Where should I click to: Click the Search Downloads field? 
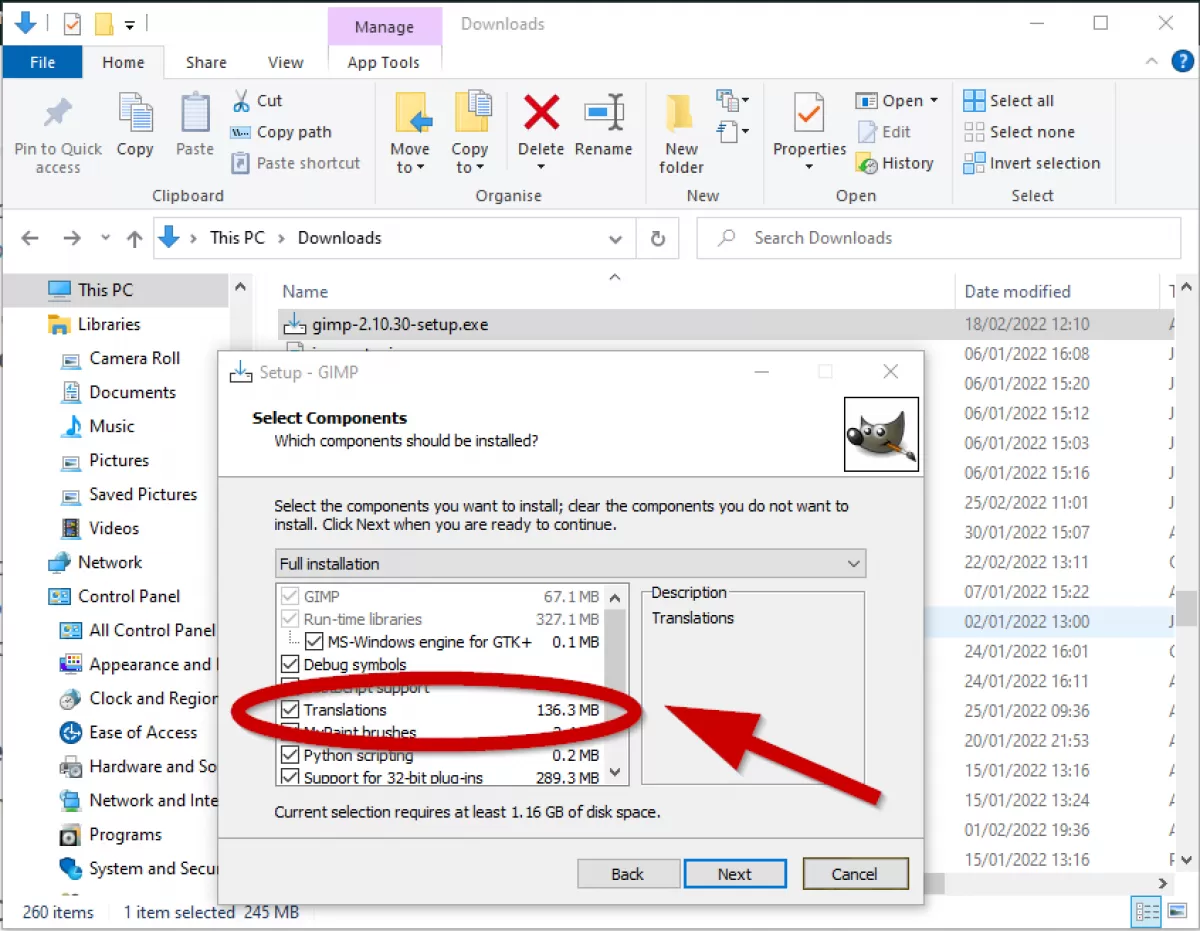[939, 238]
